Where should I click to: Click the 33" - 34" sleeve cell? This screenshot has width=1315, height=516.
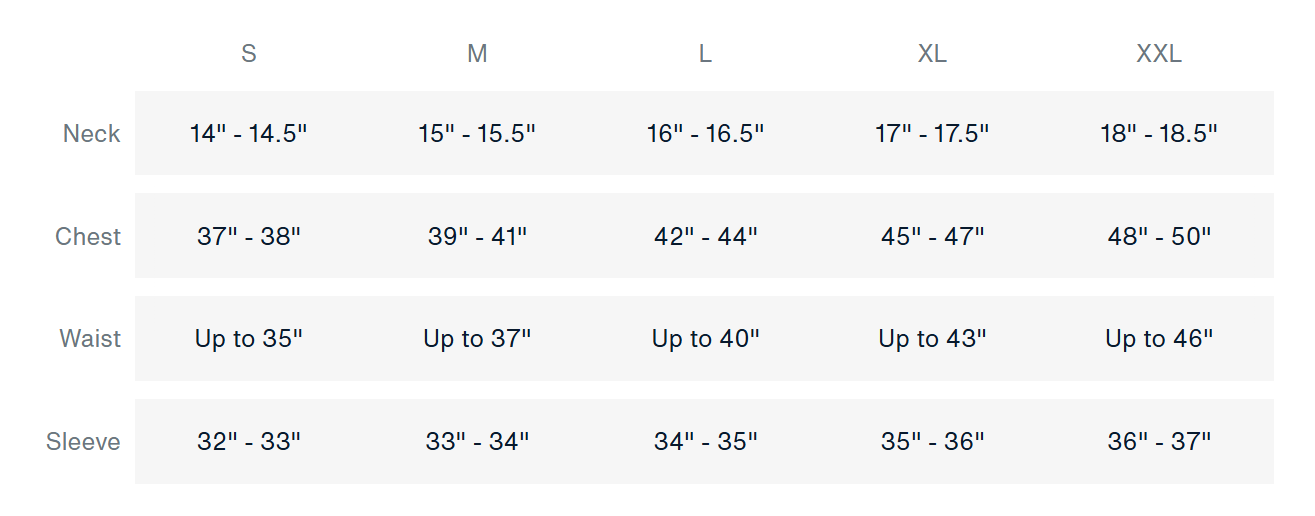click(x=477, y=442)
